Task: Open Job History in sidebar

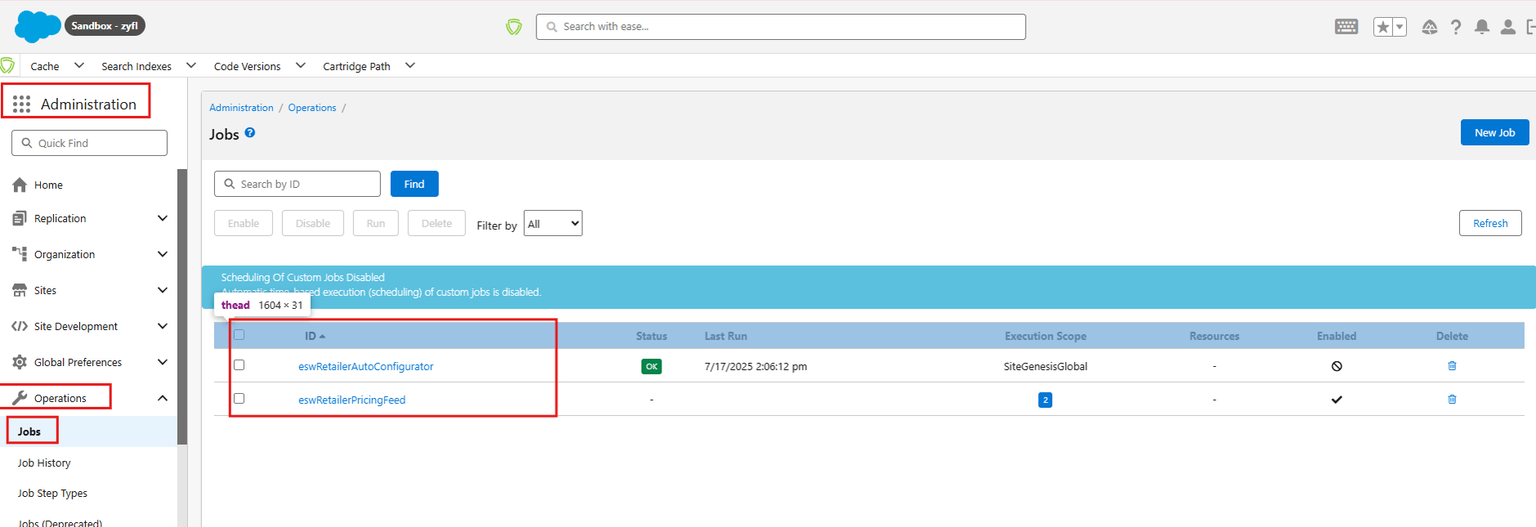Action: pos(44,463)
